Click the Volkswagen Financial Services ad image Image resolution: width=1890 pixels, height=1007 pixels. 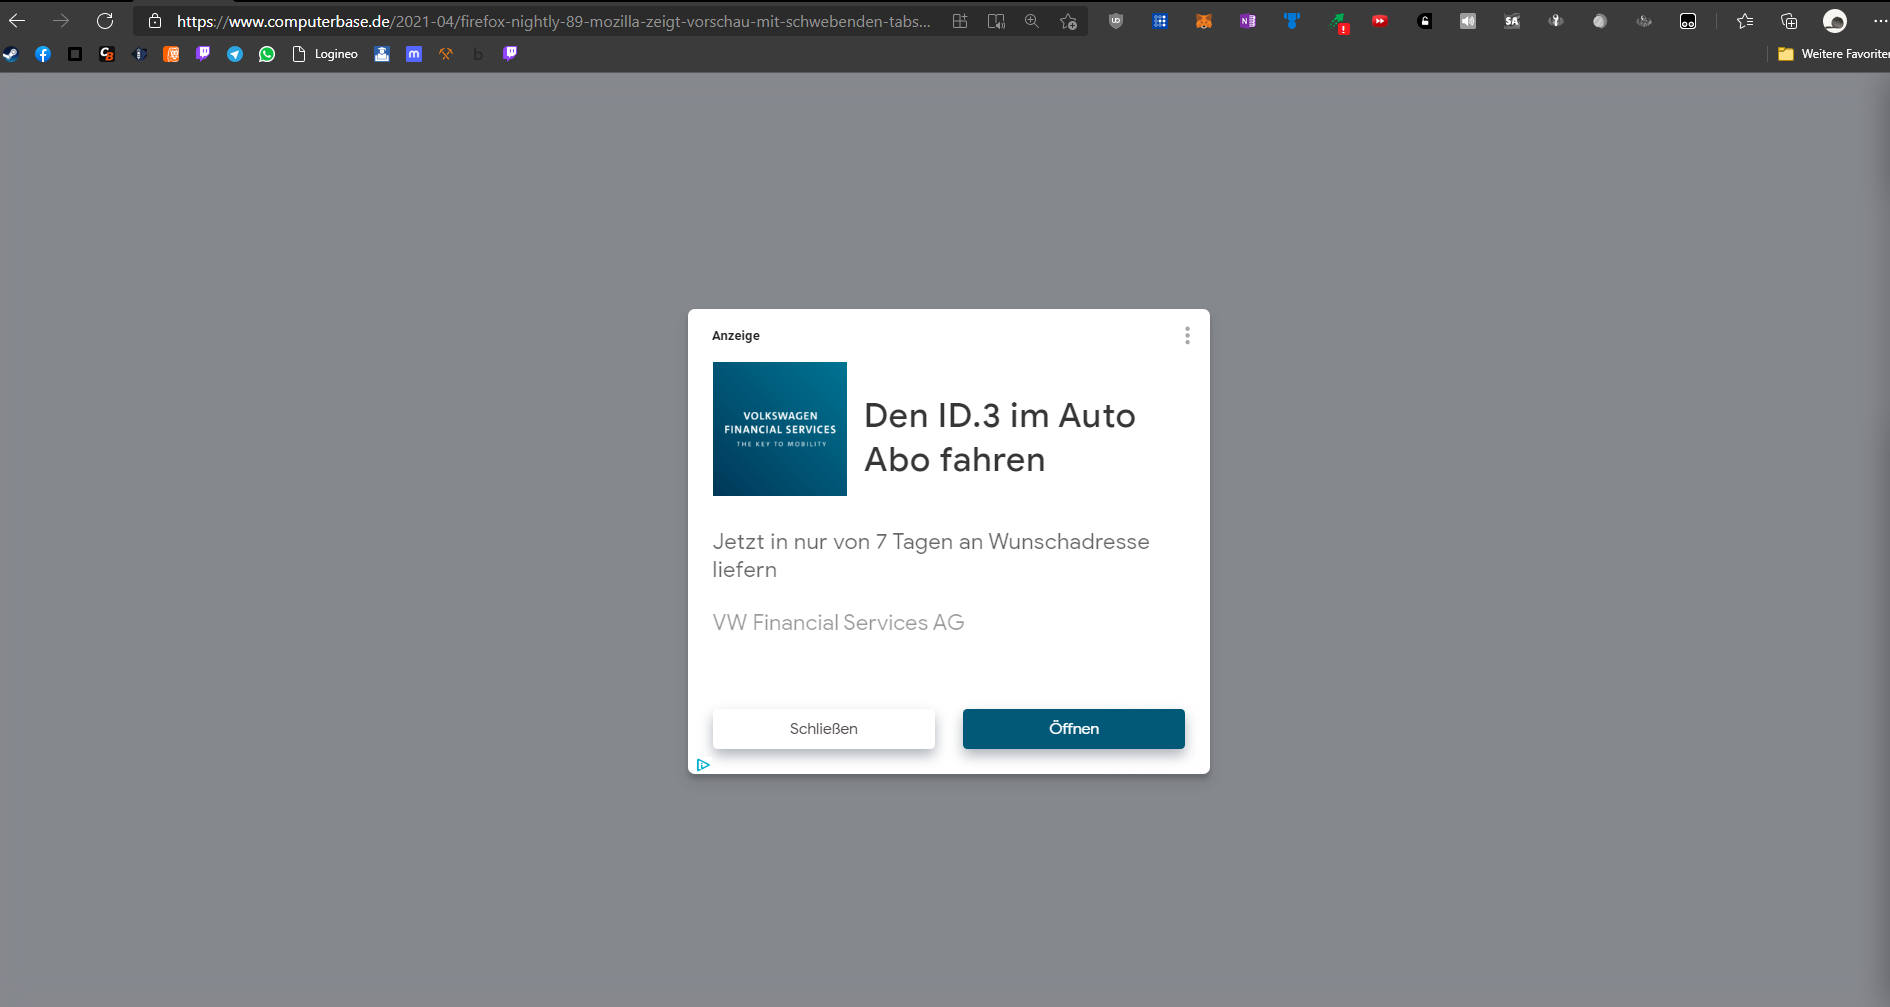(780, 429)
